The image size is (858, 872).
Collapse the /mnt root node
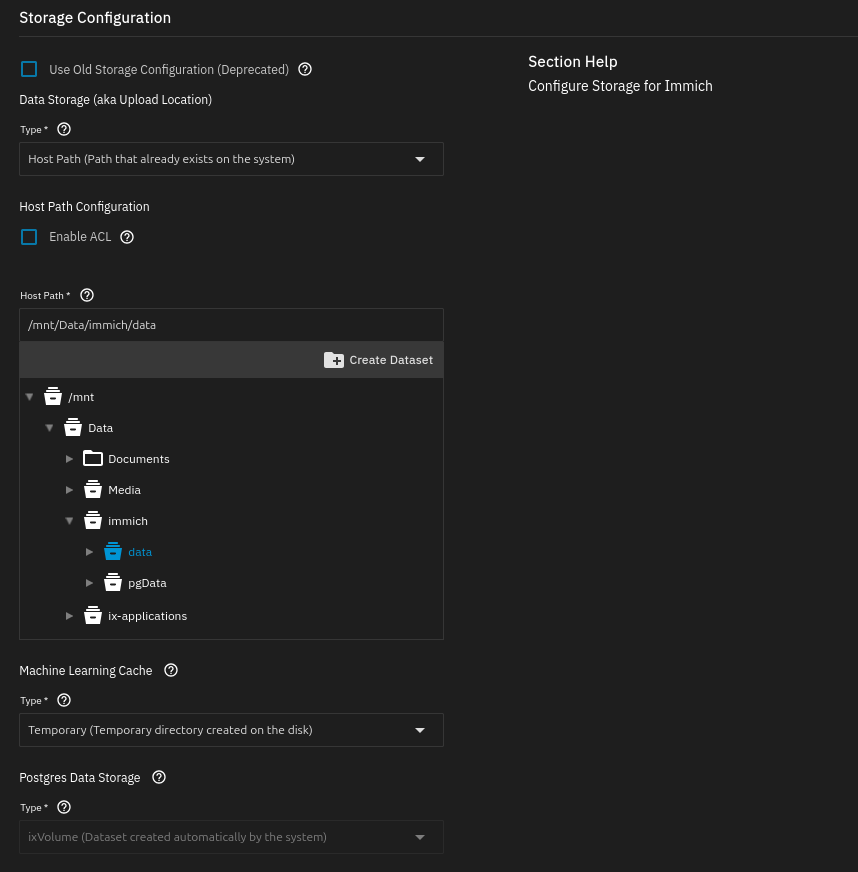tap(29, 397)
